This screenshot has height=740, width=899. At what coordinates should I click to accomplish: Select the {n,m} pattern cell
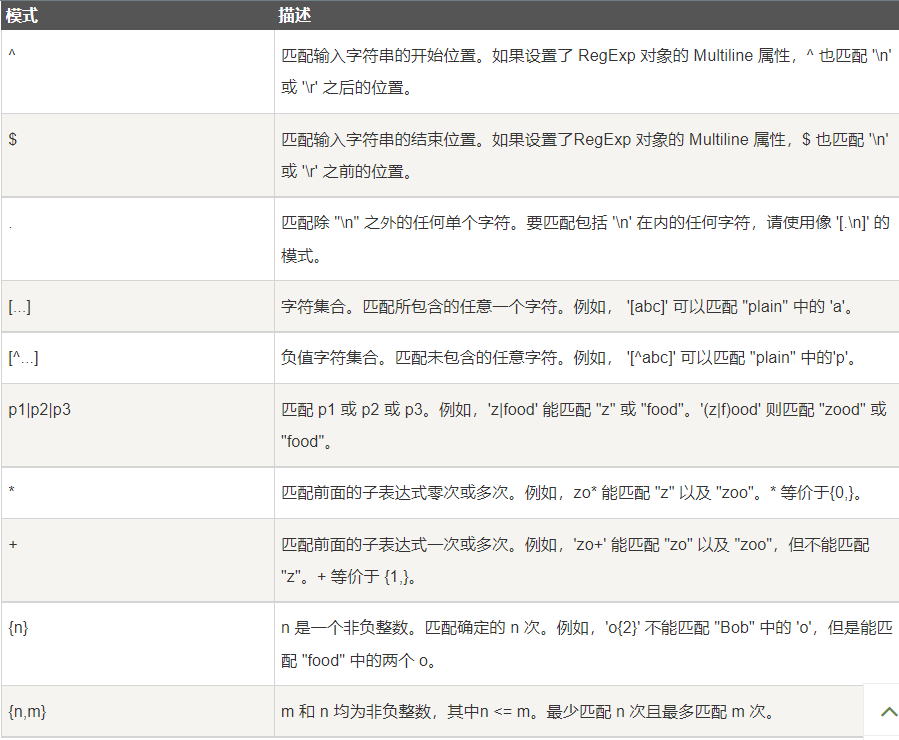click(x=138, y=711)
